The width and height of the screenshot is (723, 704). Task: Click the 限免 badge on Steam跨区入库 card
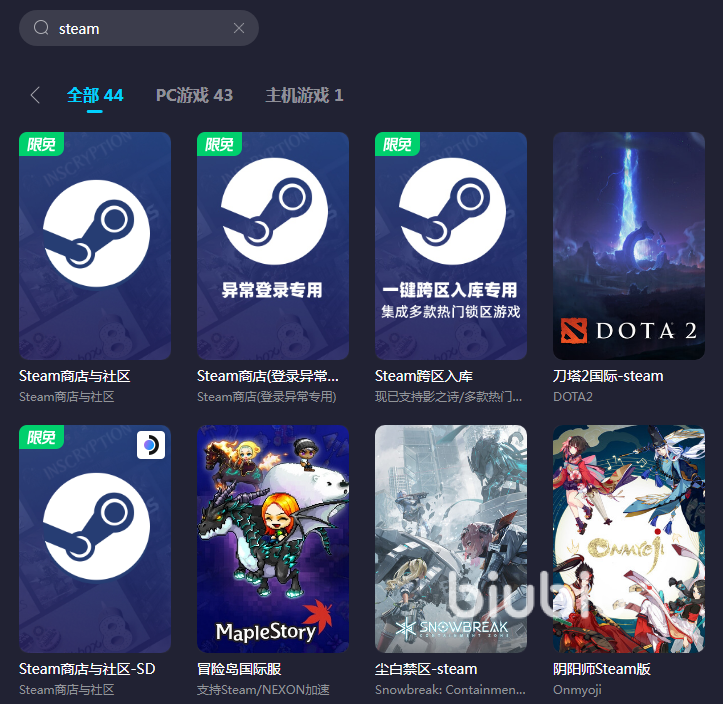(397, 144)
